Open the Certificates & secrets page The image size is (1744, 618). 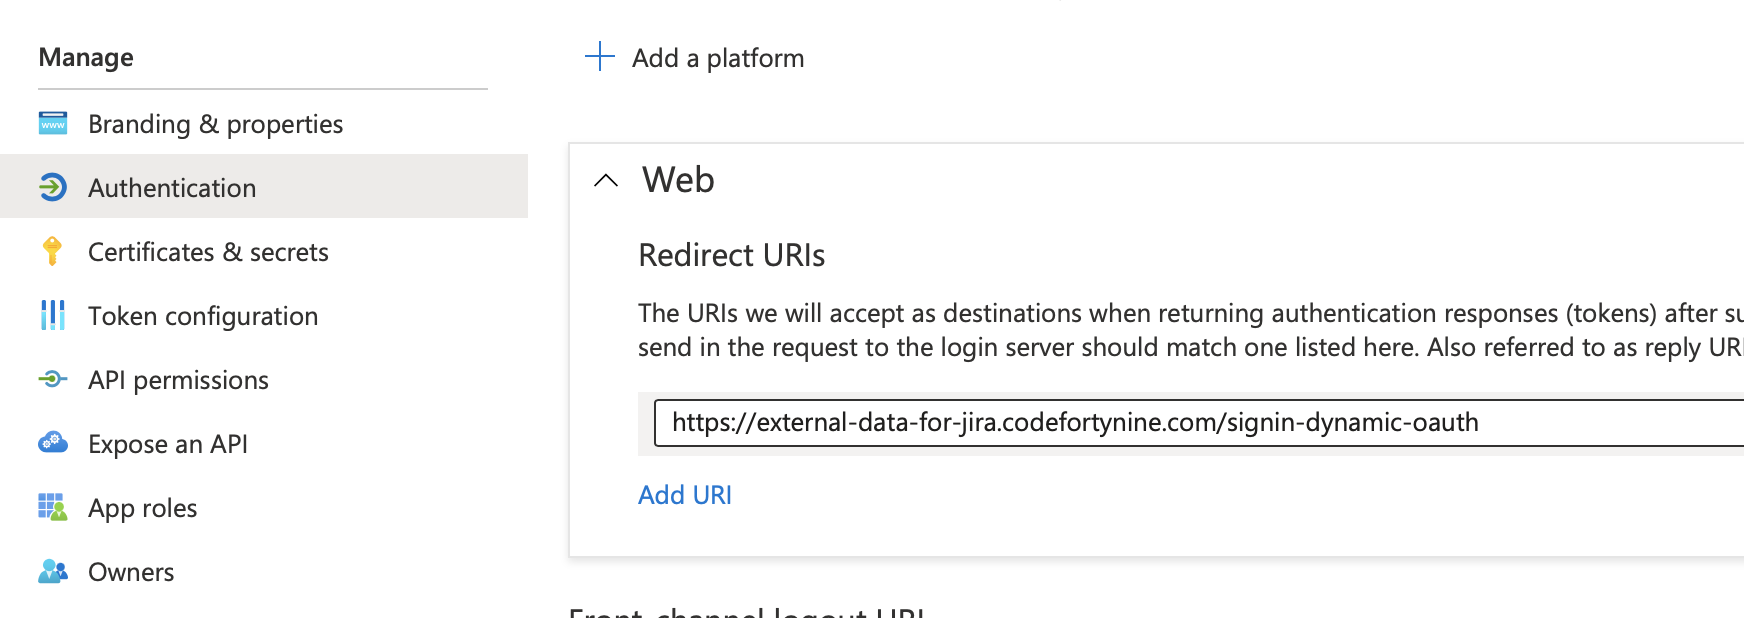208,251
